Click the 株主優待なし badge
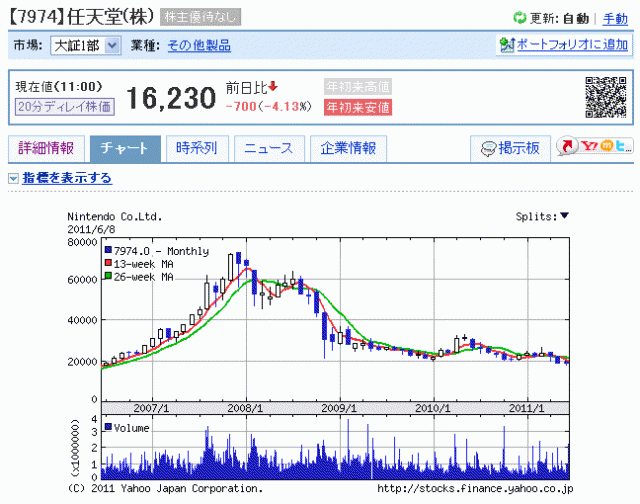This screenshot has width=640, height=504. coord(200,17)
